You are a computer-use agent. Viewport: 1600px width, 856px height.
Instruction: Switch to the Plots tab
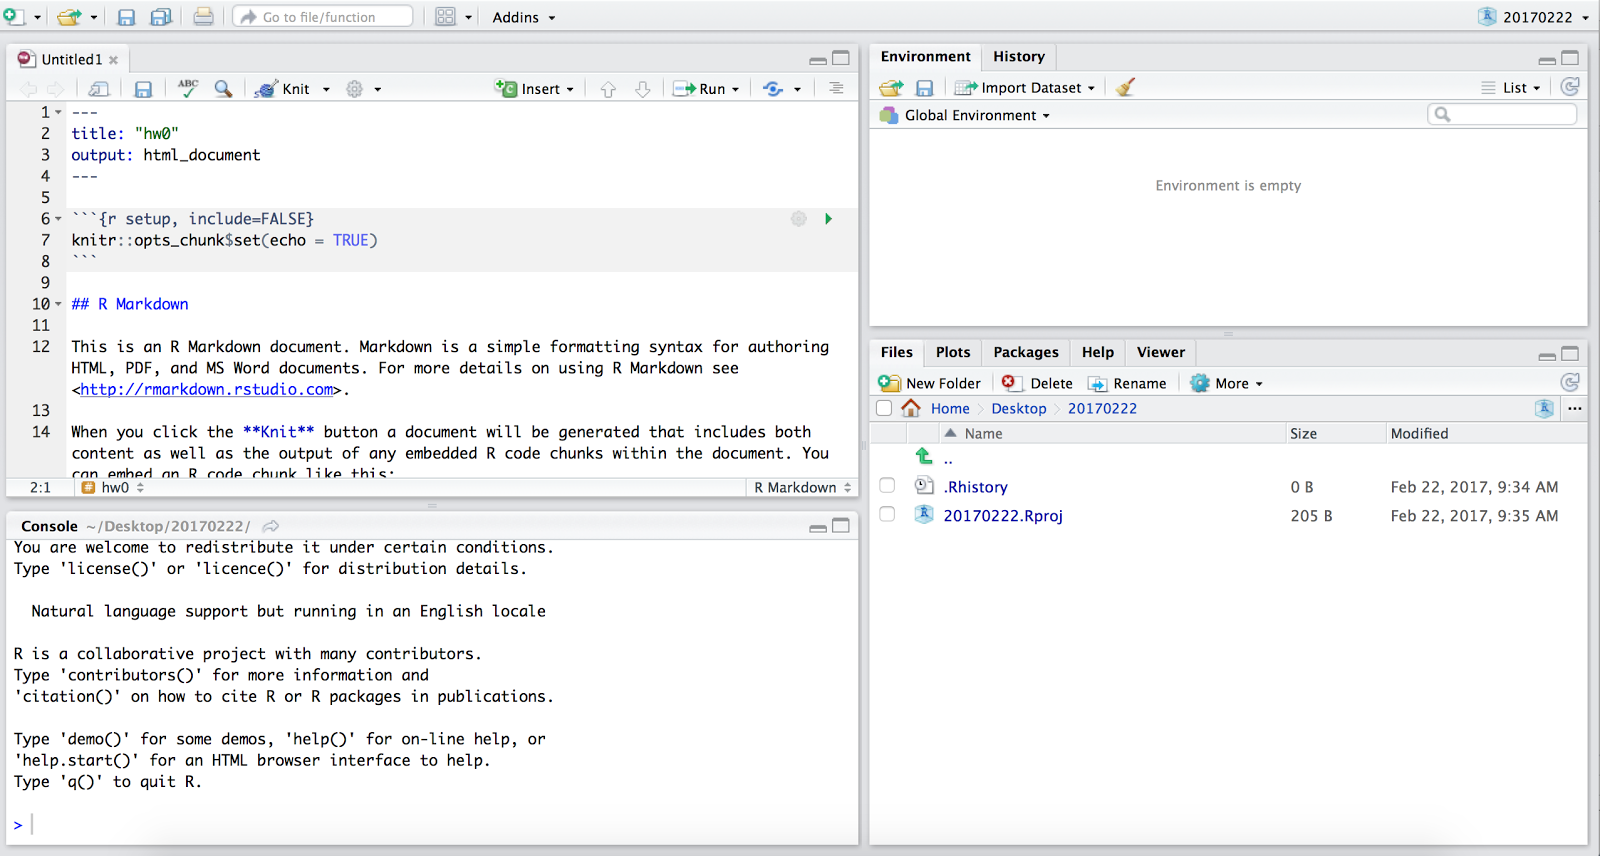tap(953, 352)
